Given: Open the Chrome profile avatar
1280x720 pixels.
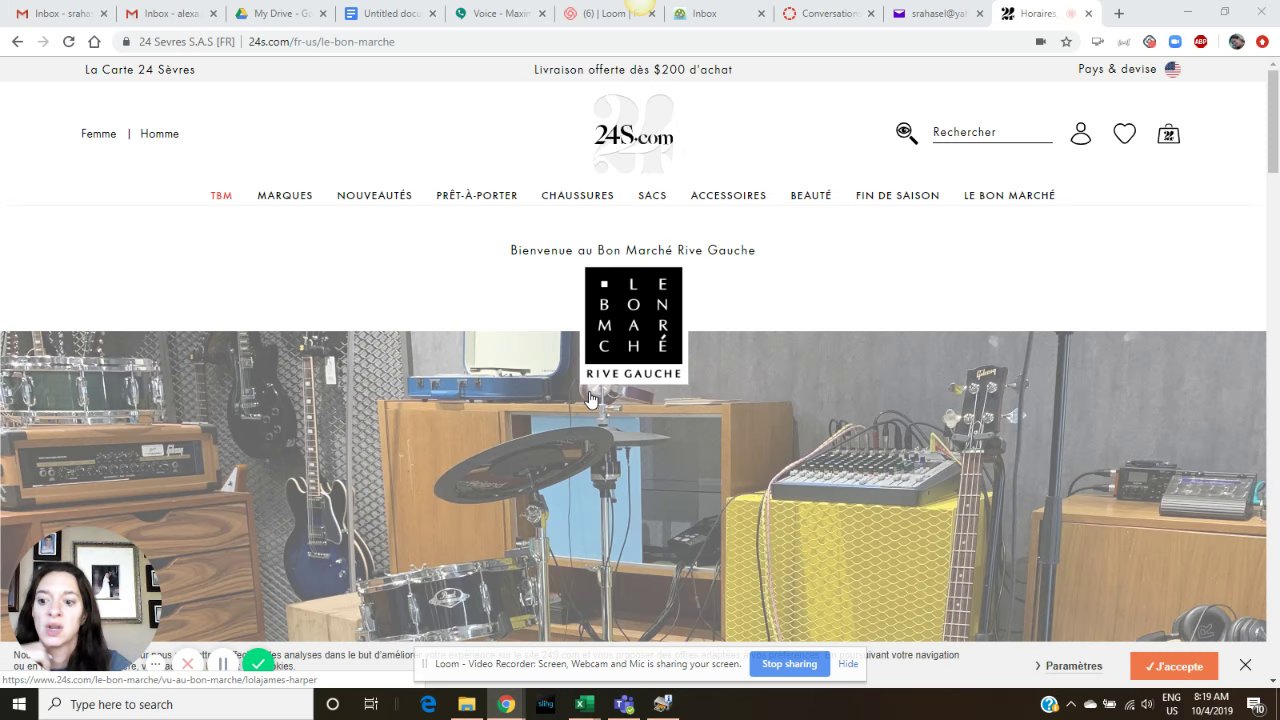Looking at the screenshot, I should (1237, 42).
